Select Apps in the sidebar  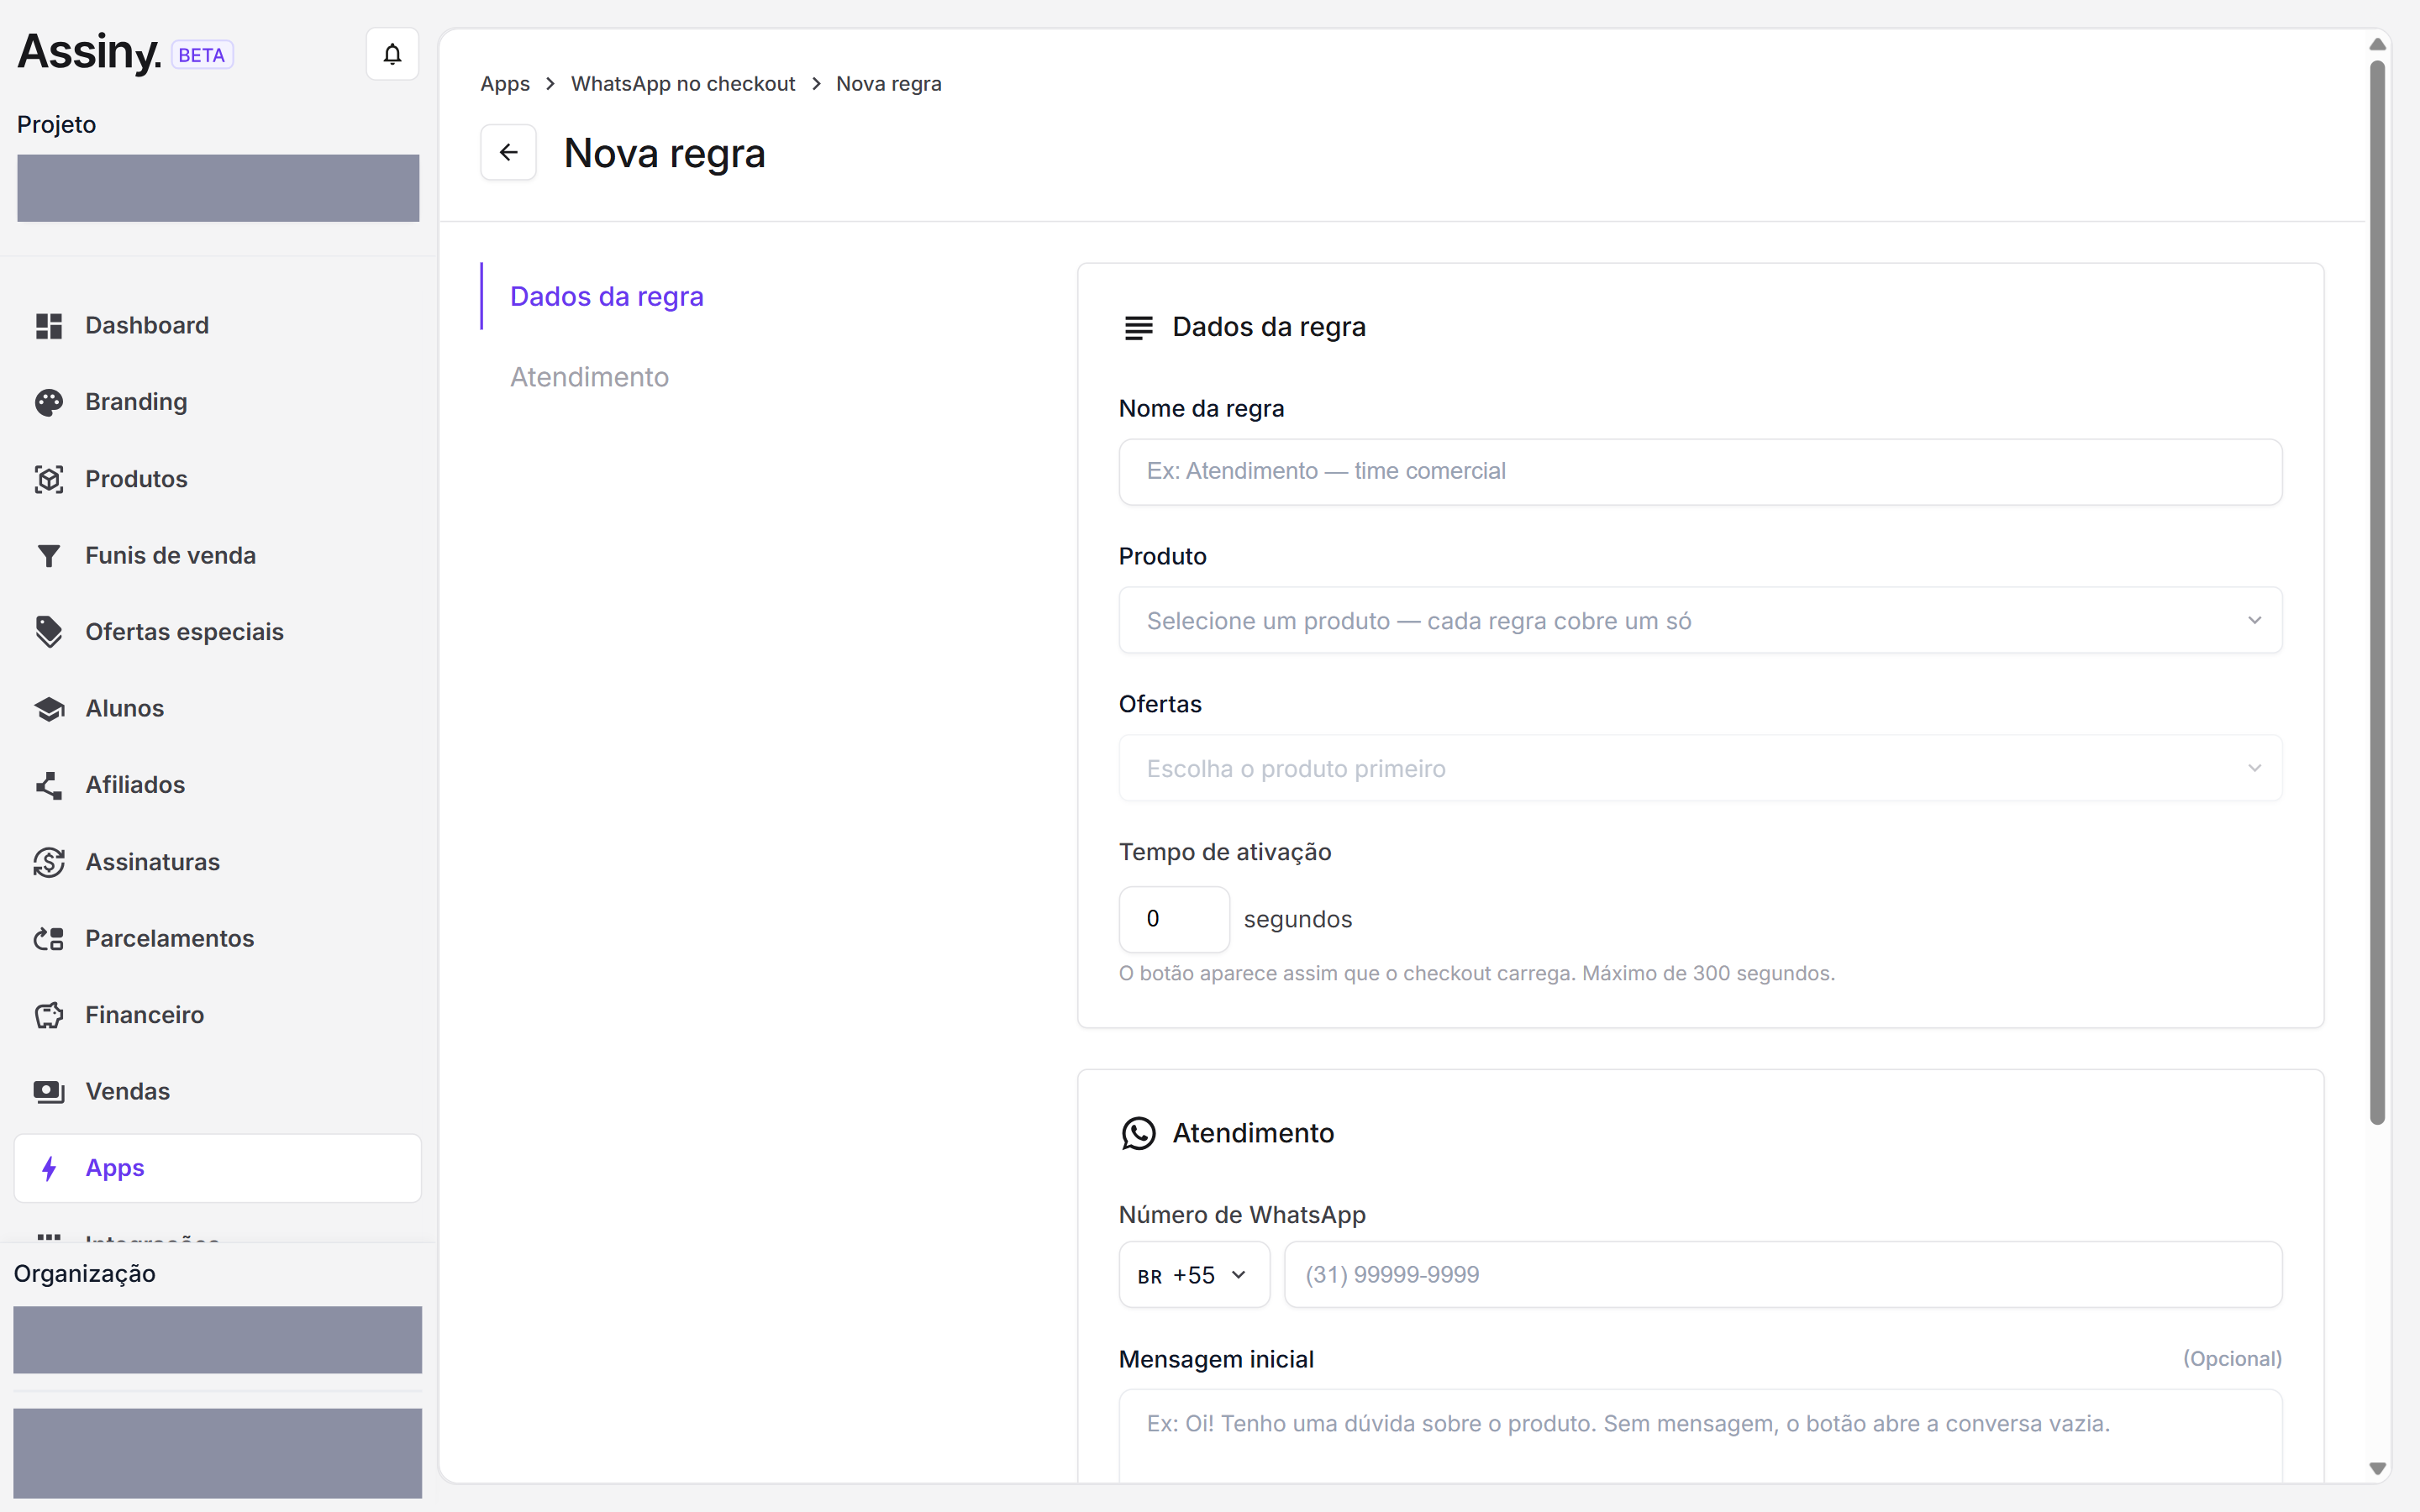tap(218, 1168)
